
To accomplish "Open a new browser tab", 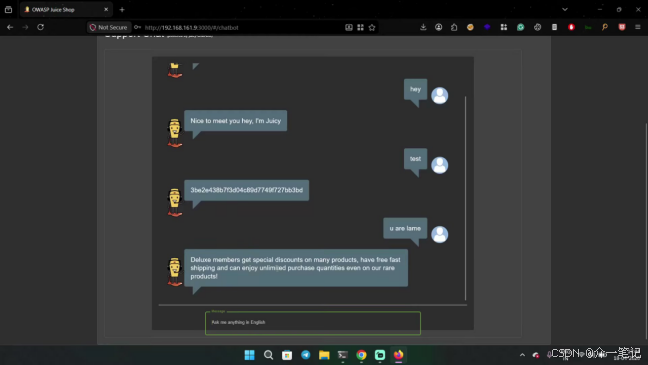I will [122, 10].
